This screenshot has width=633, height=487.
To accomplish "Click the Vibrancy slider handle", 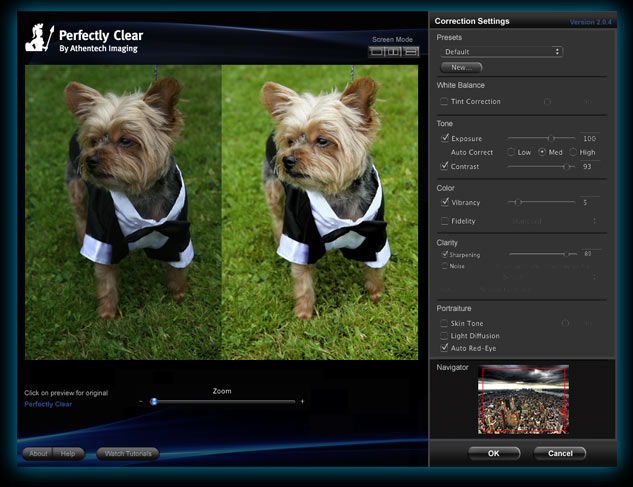I will pos(518,202).
